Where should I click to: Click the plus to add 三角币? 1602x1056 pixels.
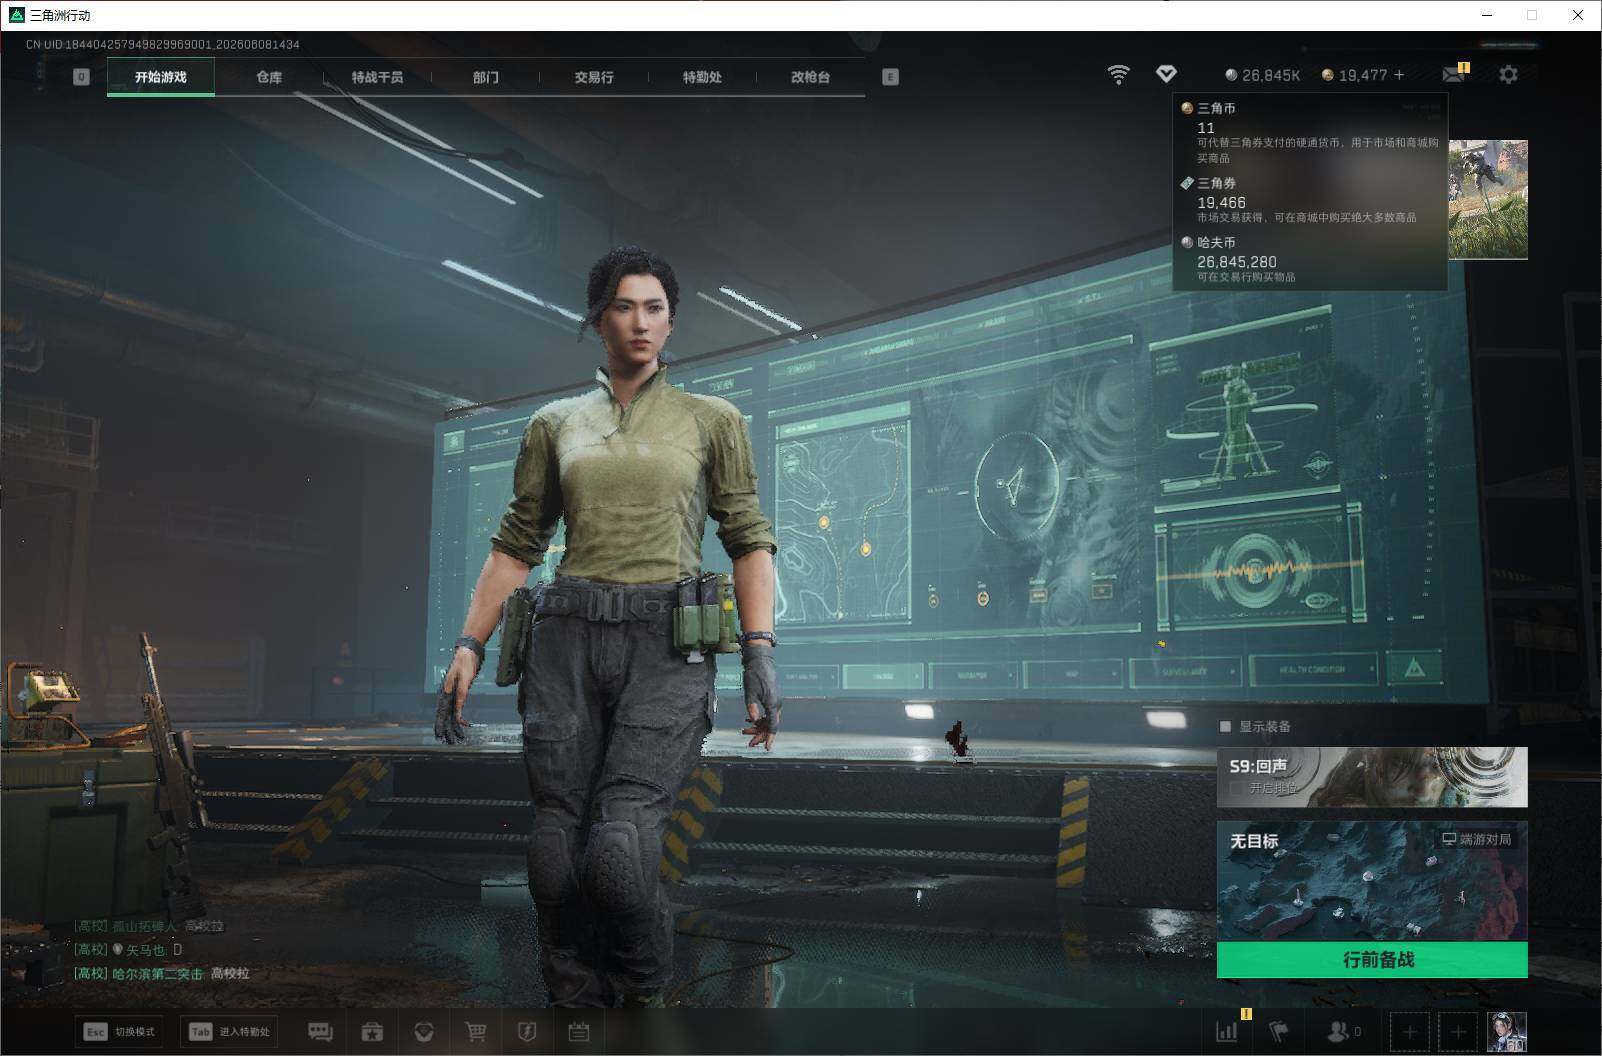[x=1399, y=75]
